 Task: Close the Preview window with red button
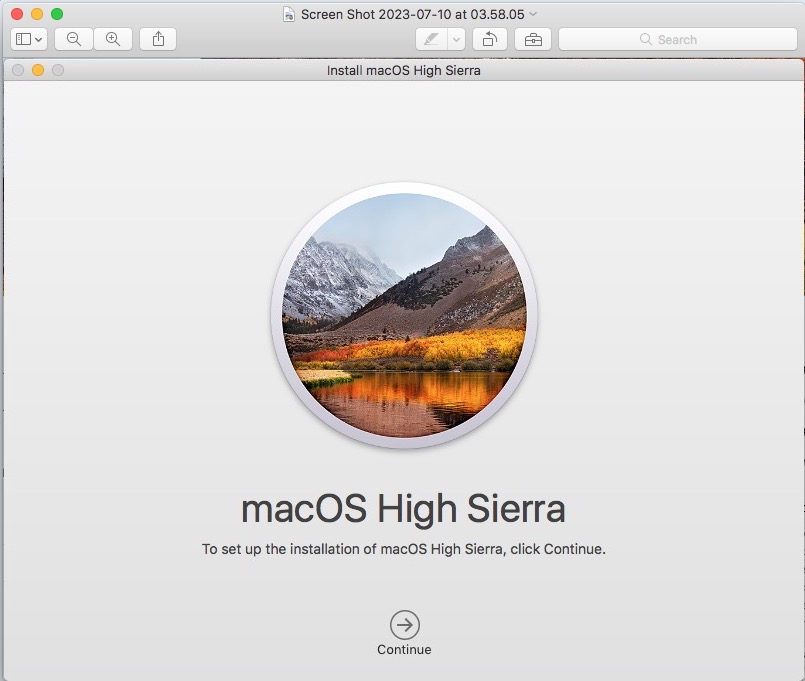click(17, 14)
